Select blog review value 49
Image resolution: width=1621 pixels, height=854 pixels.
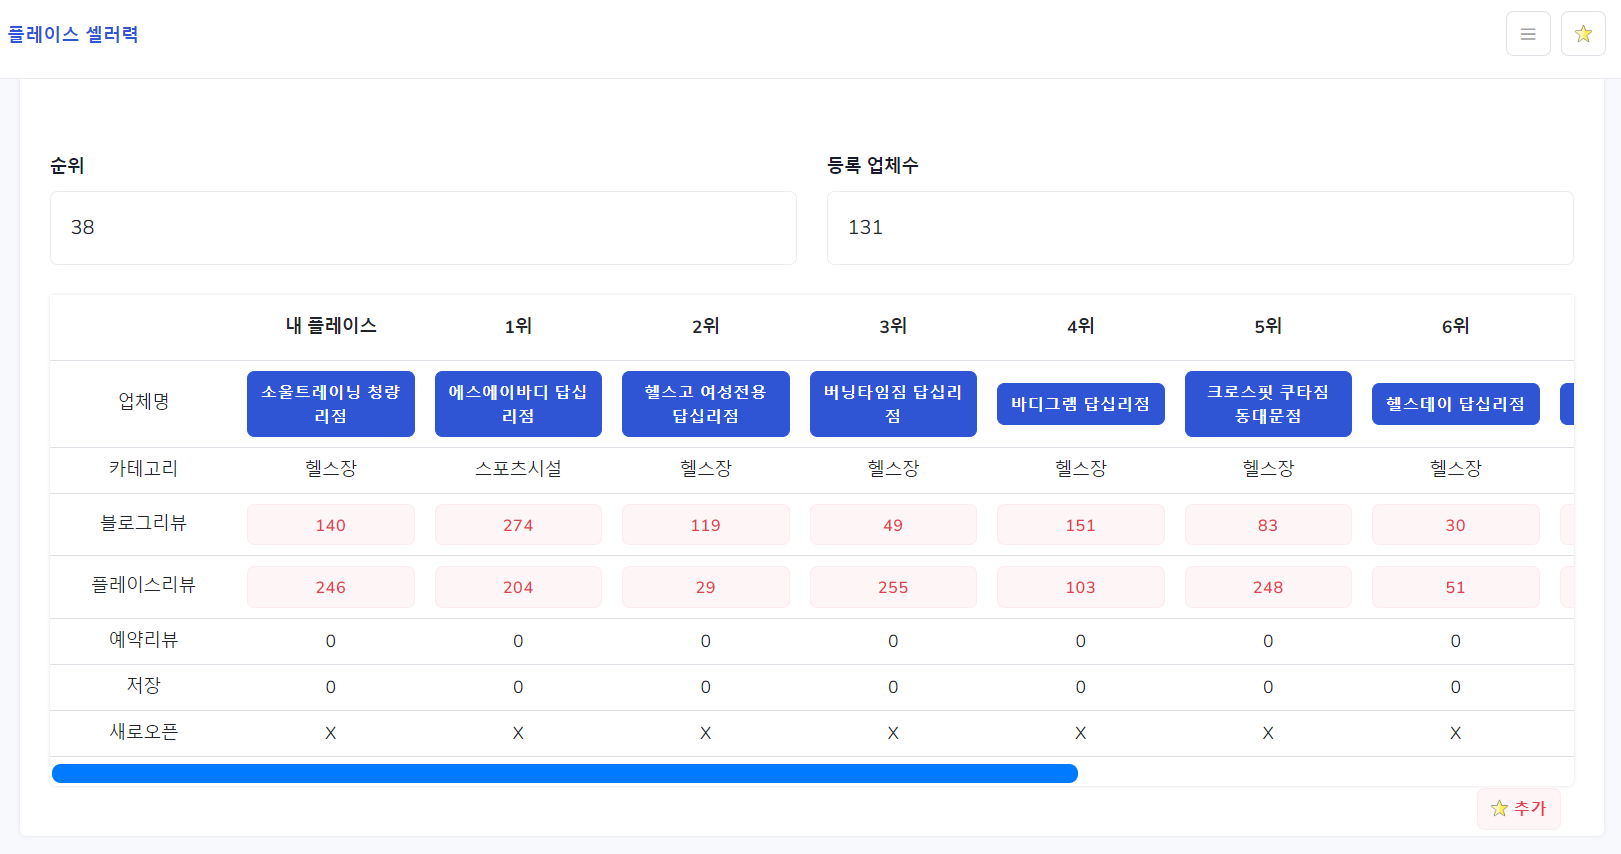pyautogui.click(x=893, y=525)
